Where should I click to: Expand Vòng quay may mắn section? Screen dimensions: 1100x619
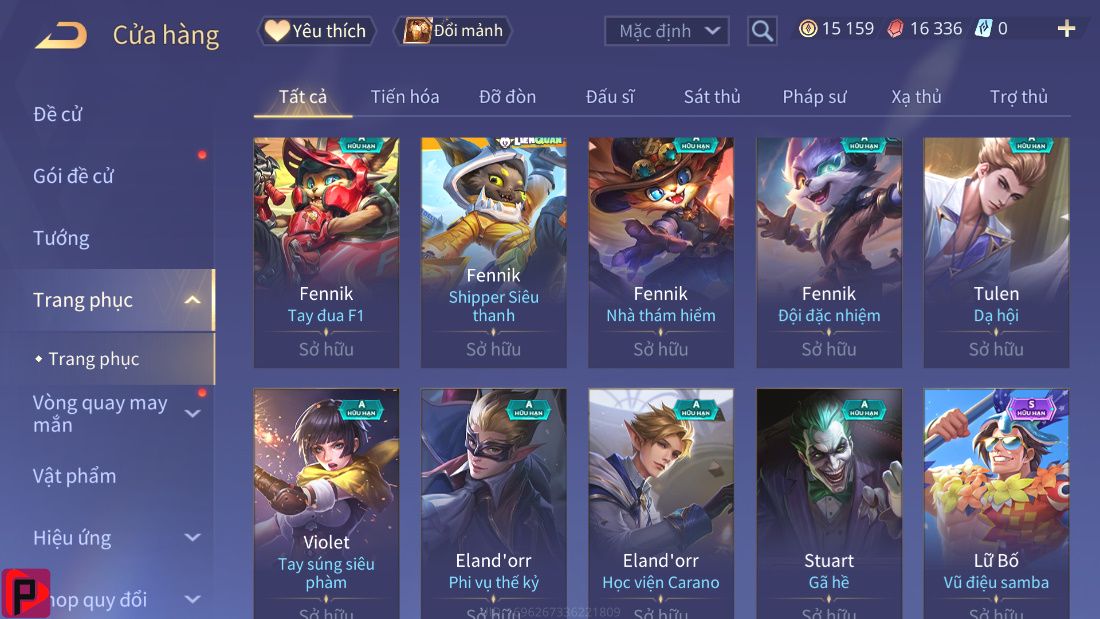(x=192, y=413)
